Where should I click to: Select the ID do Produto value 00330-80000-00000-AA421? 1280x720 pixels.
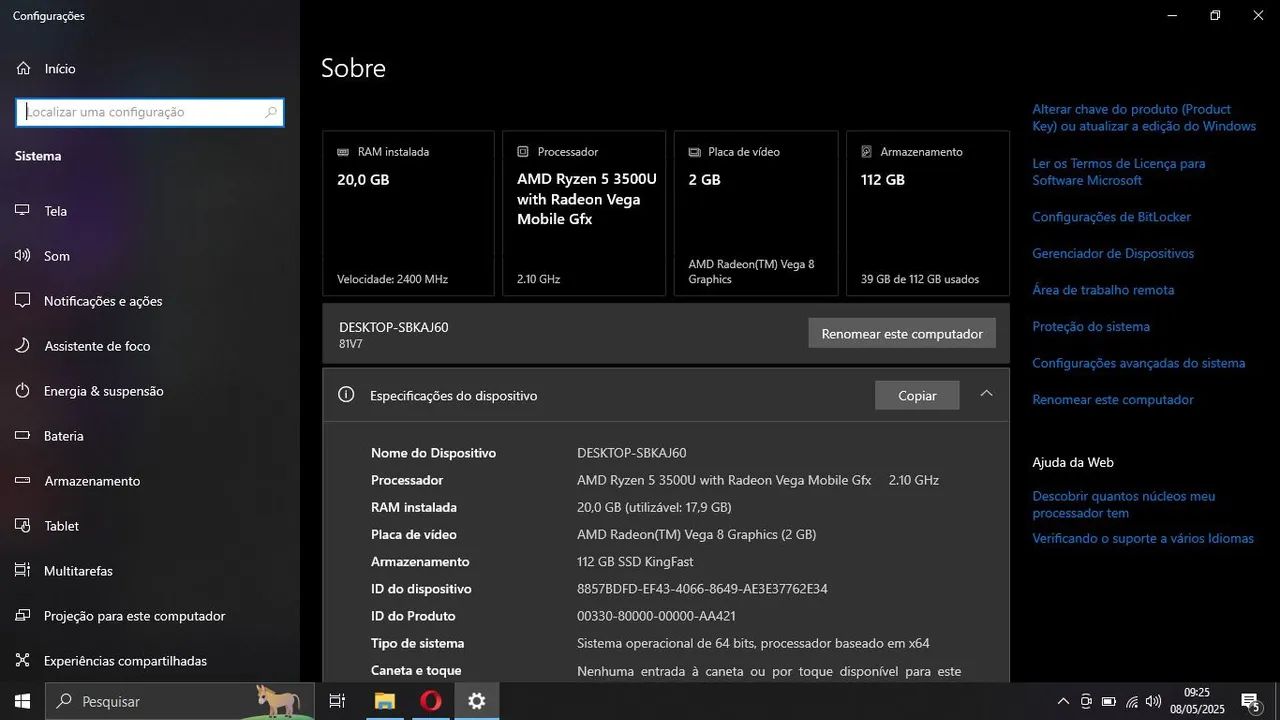point(656,616)
